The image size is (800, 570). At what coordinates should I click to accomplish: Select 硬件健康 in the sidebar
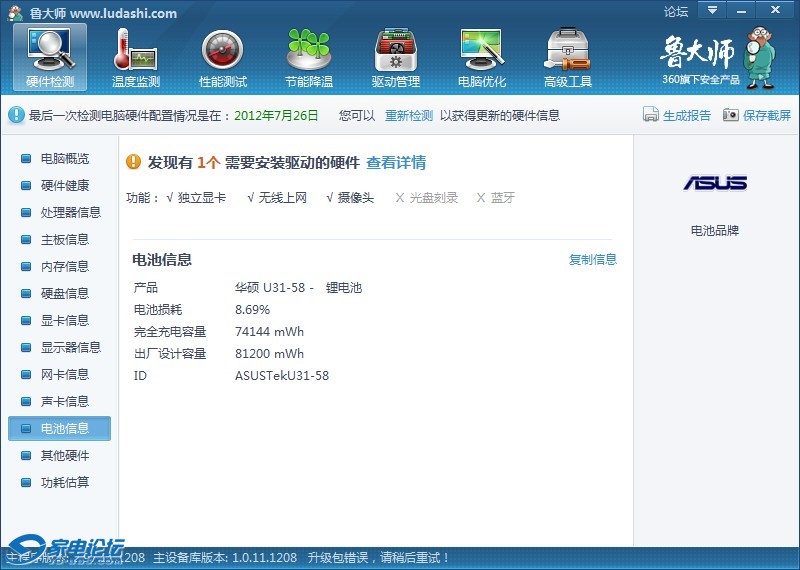click(x=65, y=186)
